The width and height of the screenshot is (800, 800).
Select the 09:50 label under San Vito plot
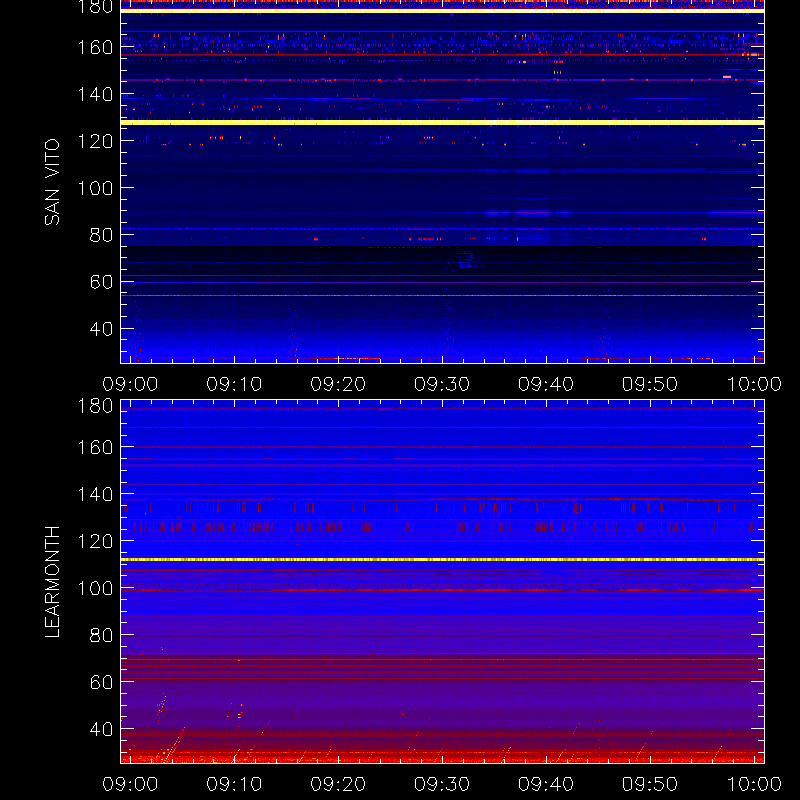click(x=650, y=384)
